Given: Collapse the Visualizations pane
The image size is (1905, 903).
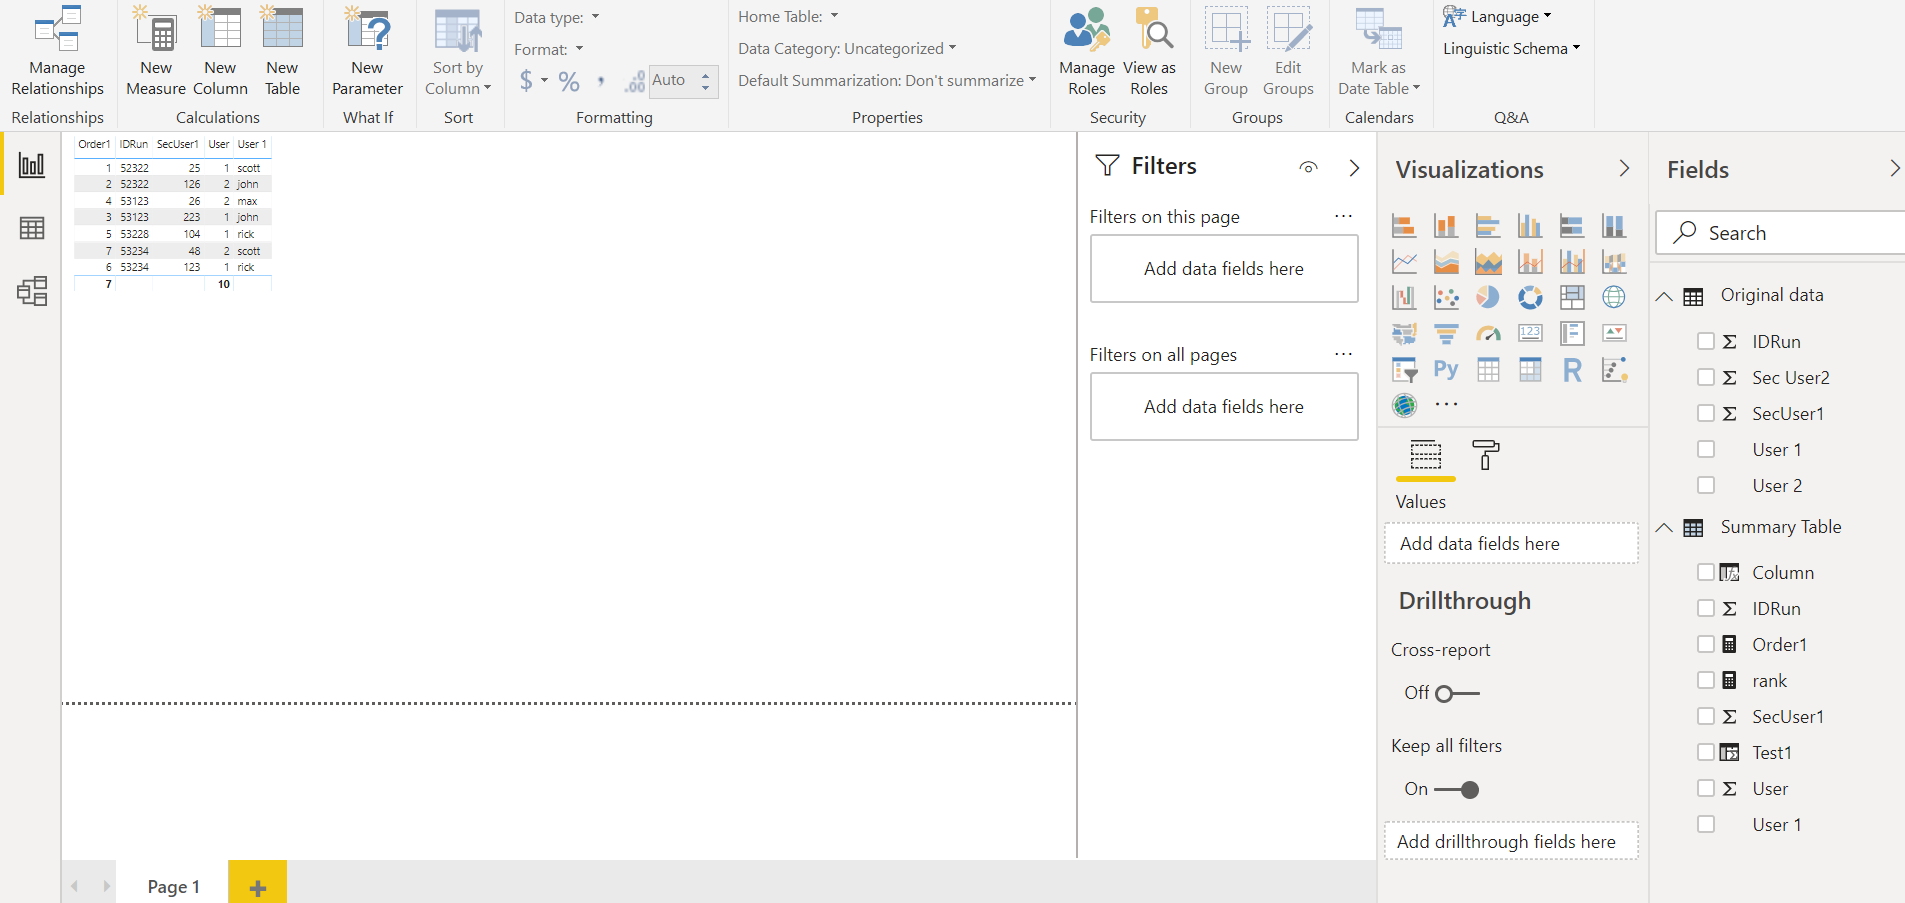Looking at the screenshot, I should pyautogui.click(x=1624, y=169).
